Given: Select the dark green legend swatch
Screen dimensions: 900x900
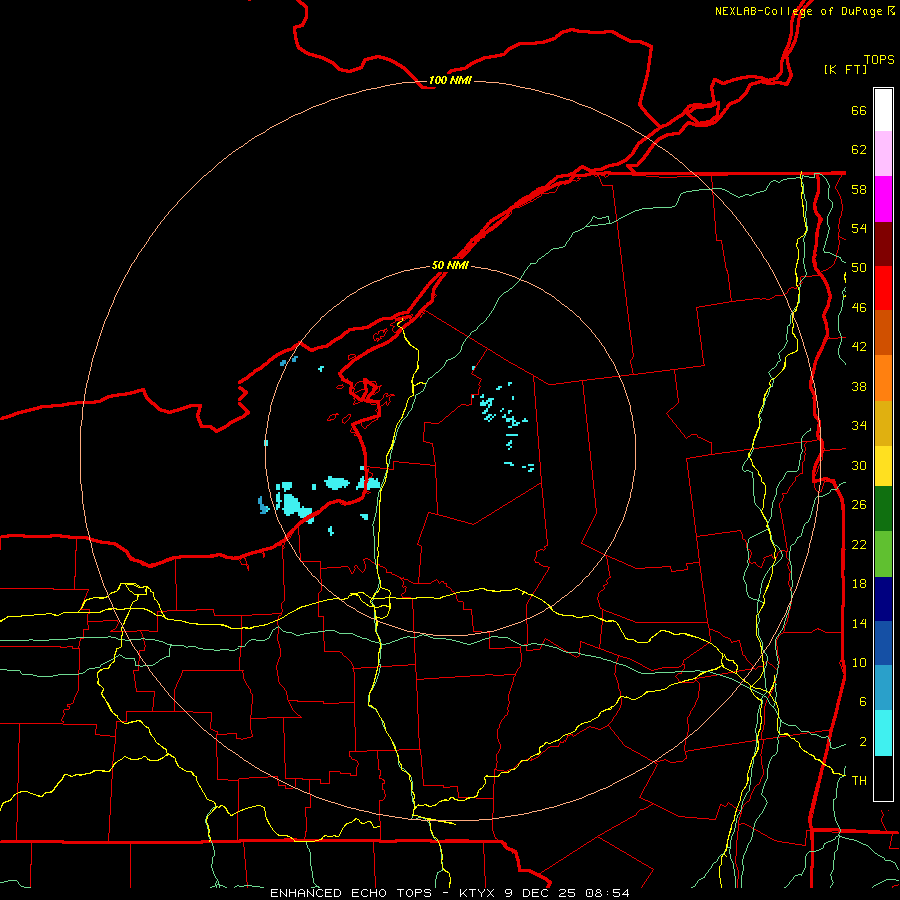Looking at the screenshot, I should (883, 509).
